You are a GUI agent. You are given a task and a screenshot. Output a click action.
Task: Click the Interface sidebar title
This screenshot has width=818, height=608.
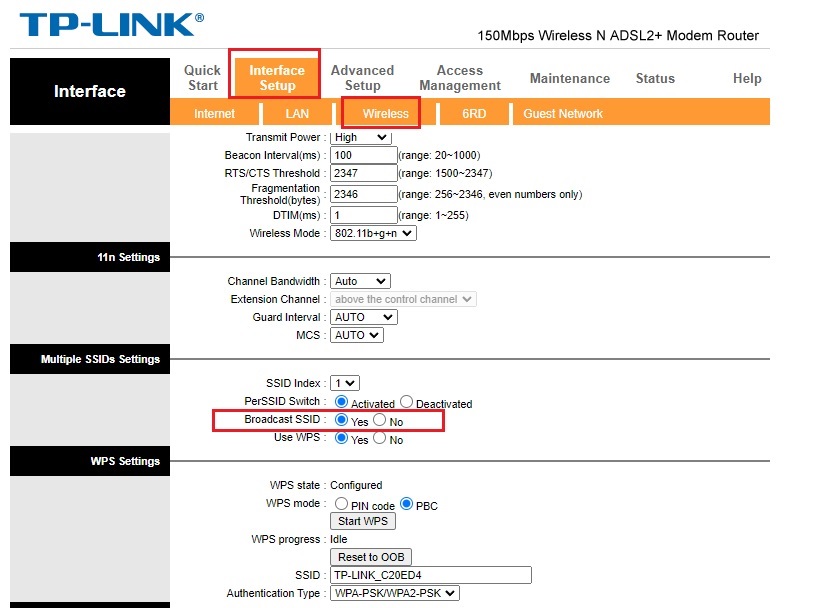(90, 91)
